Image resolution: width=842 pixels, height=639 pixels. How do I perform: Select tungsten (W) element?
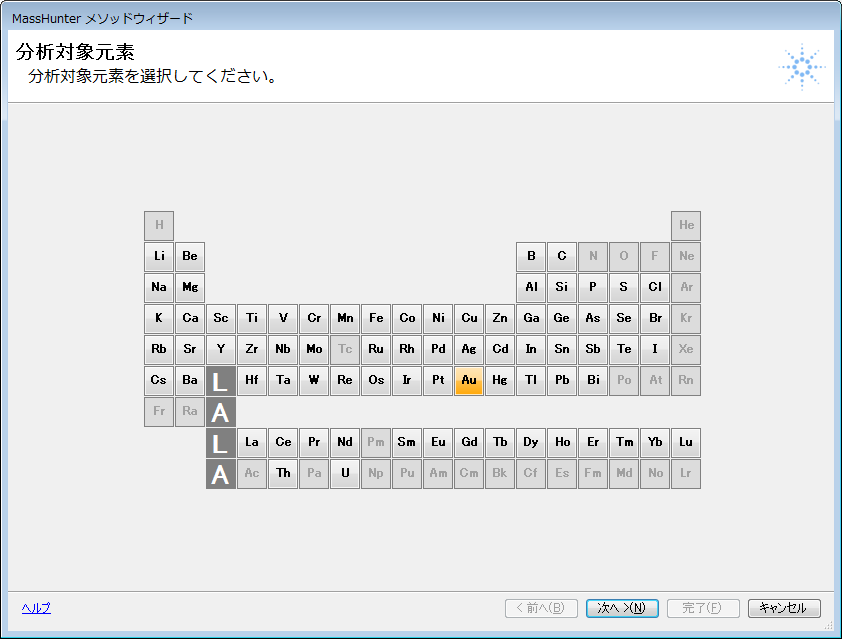click(314, 381)
